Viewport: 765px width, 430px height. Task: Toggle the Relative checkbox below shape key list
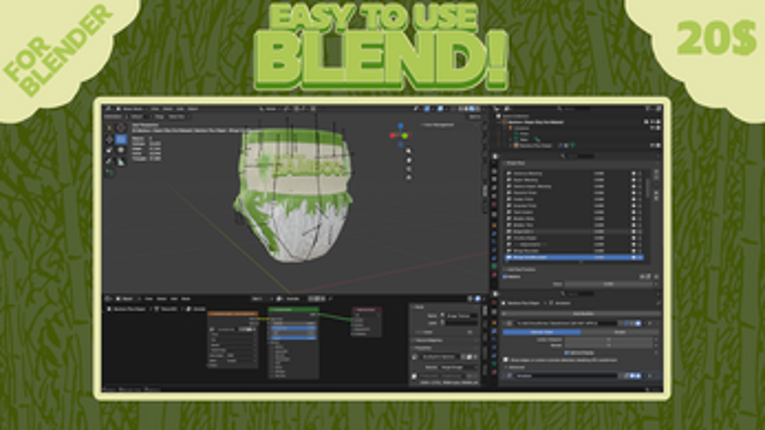(506, 277)
